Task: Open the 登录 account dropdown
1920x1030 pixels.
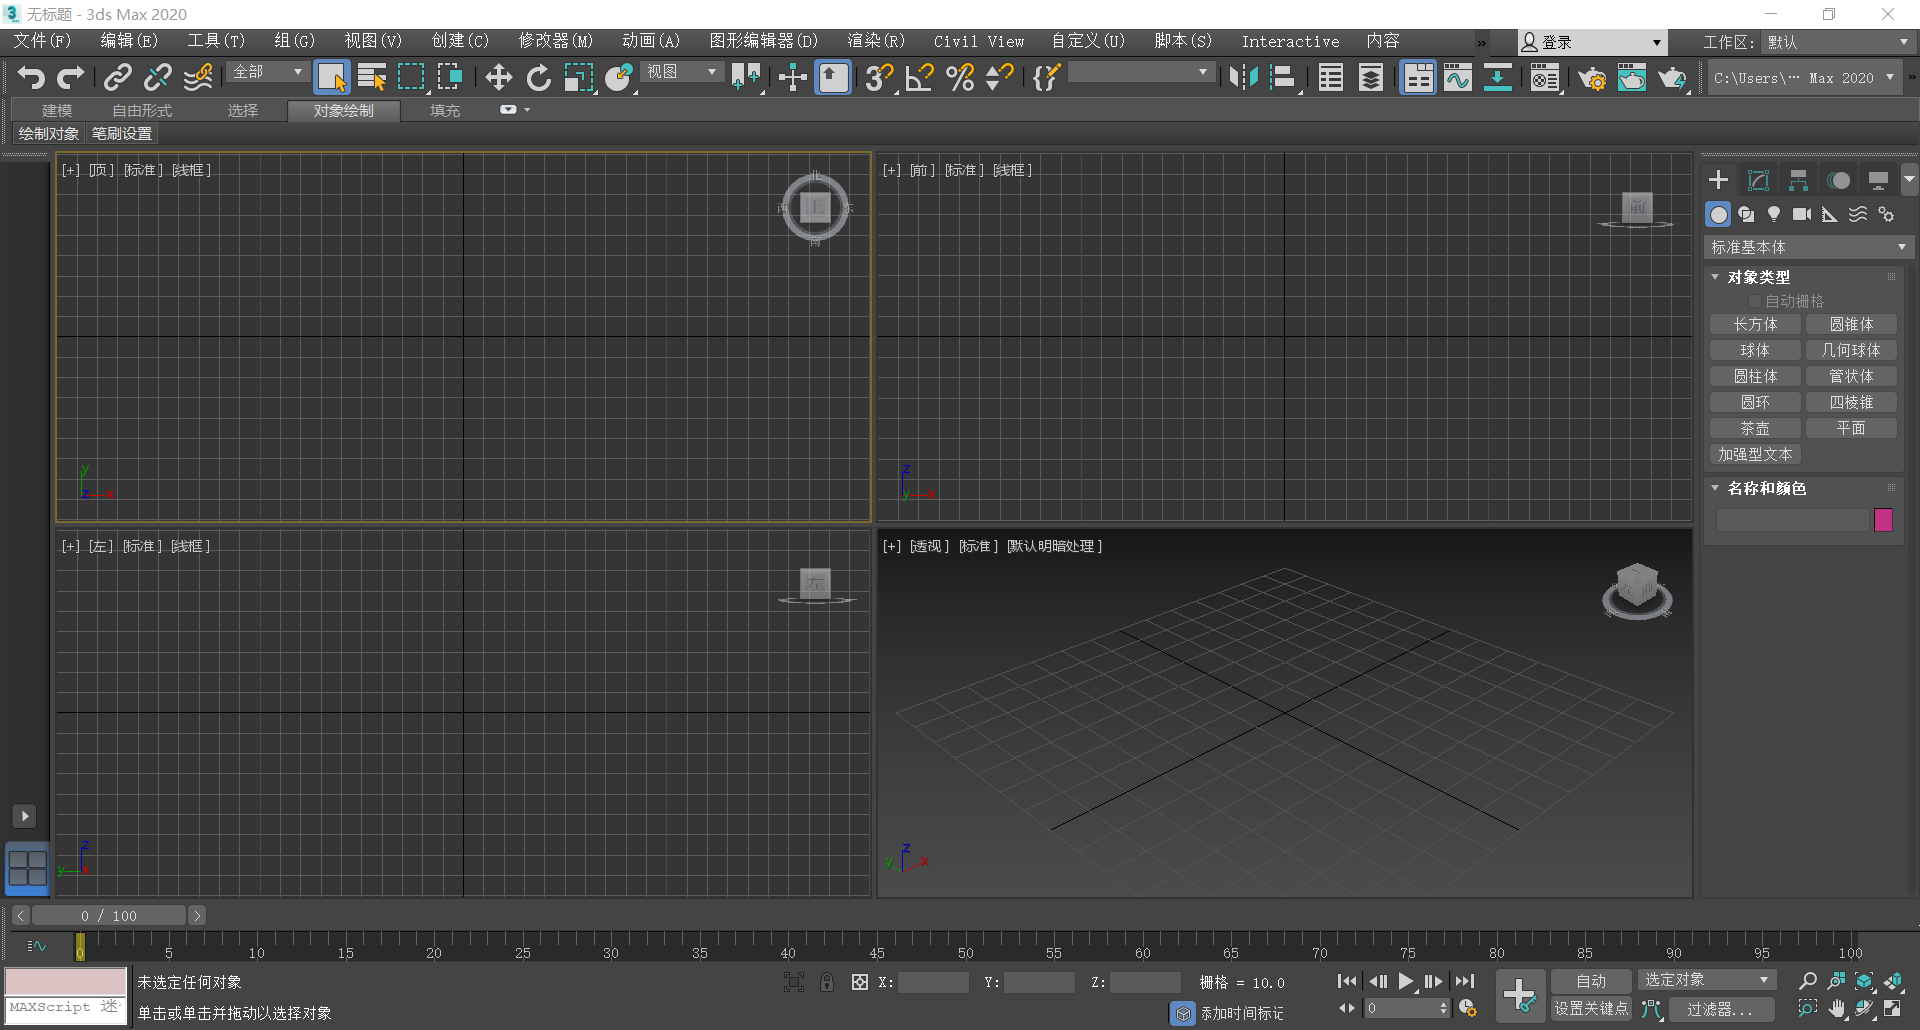Action: (1592, 42)
